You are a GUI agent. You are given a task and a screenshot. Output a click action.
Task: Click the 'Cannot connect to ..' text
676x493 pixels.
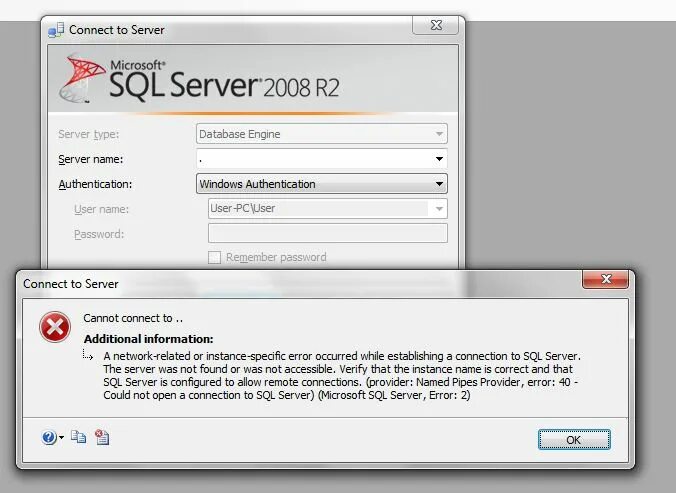[133, 318]
